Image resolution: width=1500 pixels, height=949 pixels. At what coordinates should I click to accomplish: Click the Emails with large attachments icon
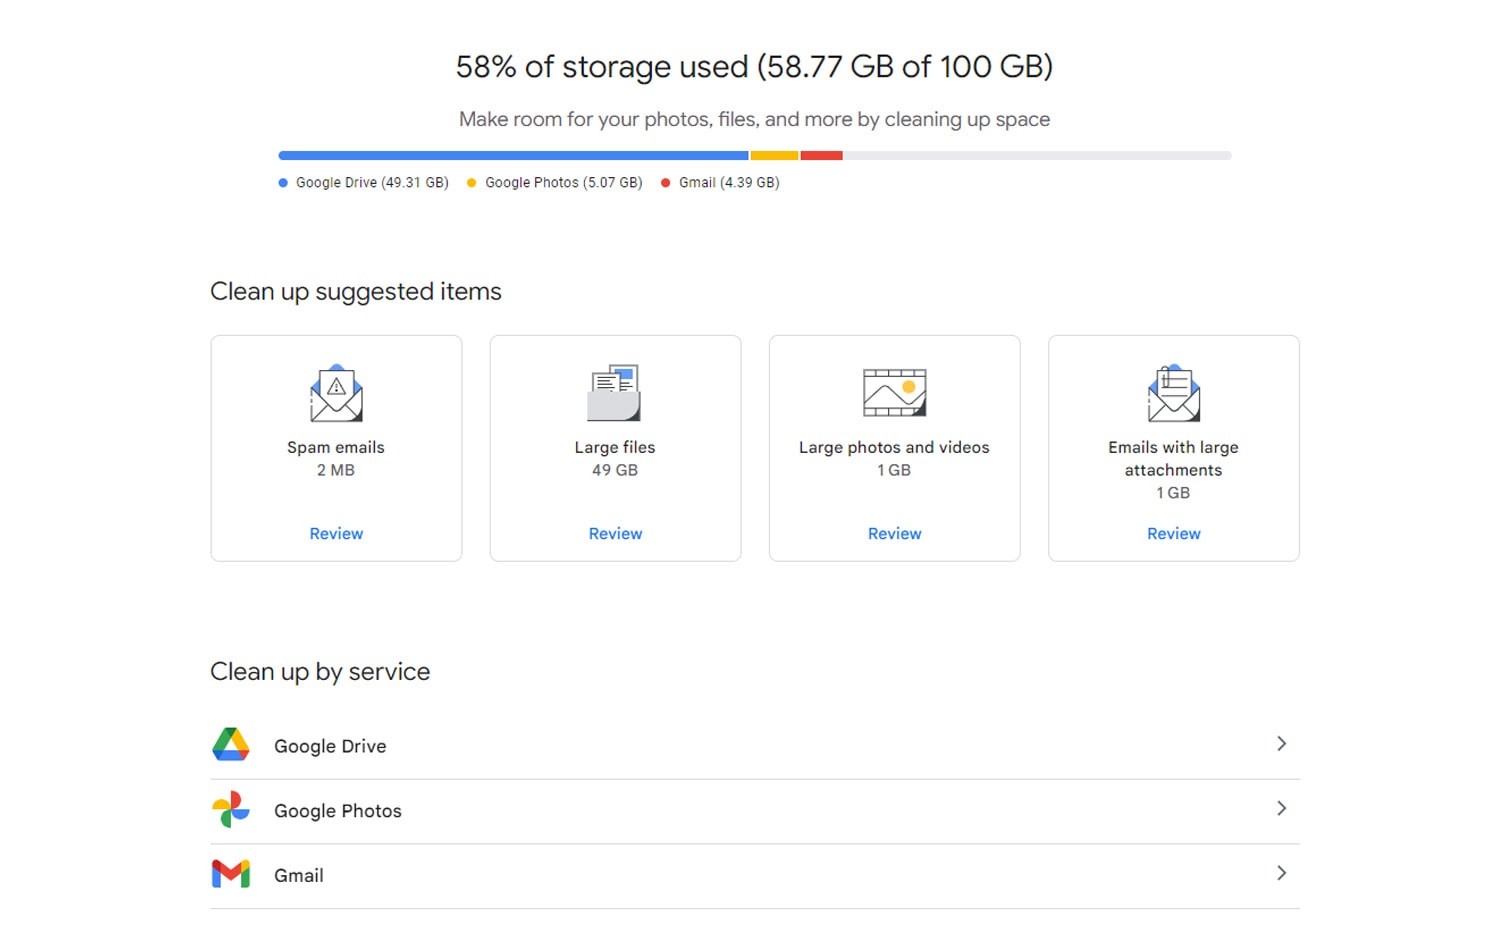pos(1172,393)
